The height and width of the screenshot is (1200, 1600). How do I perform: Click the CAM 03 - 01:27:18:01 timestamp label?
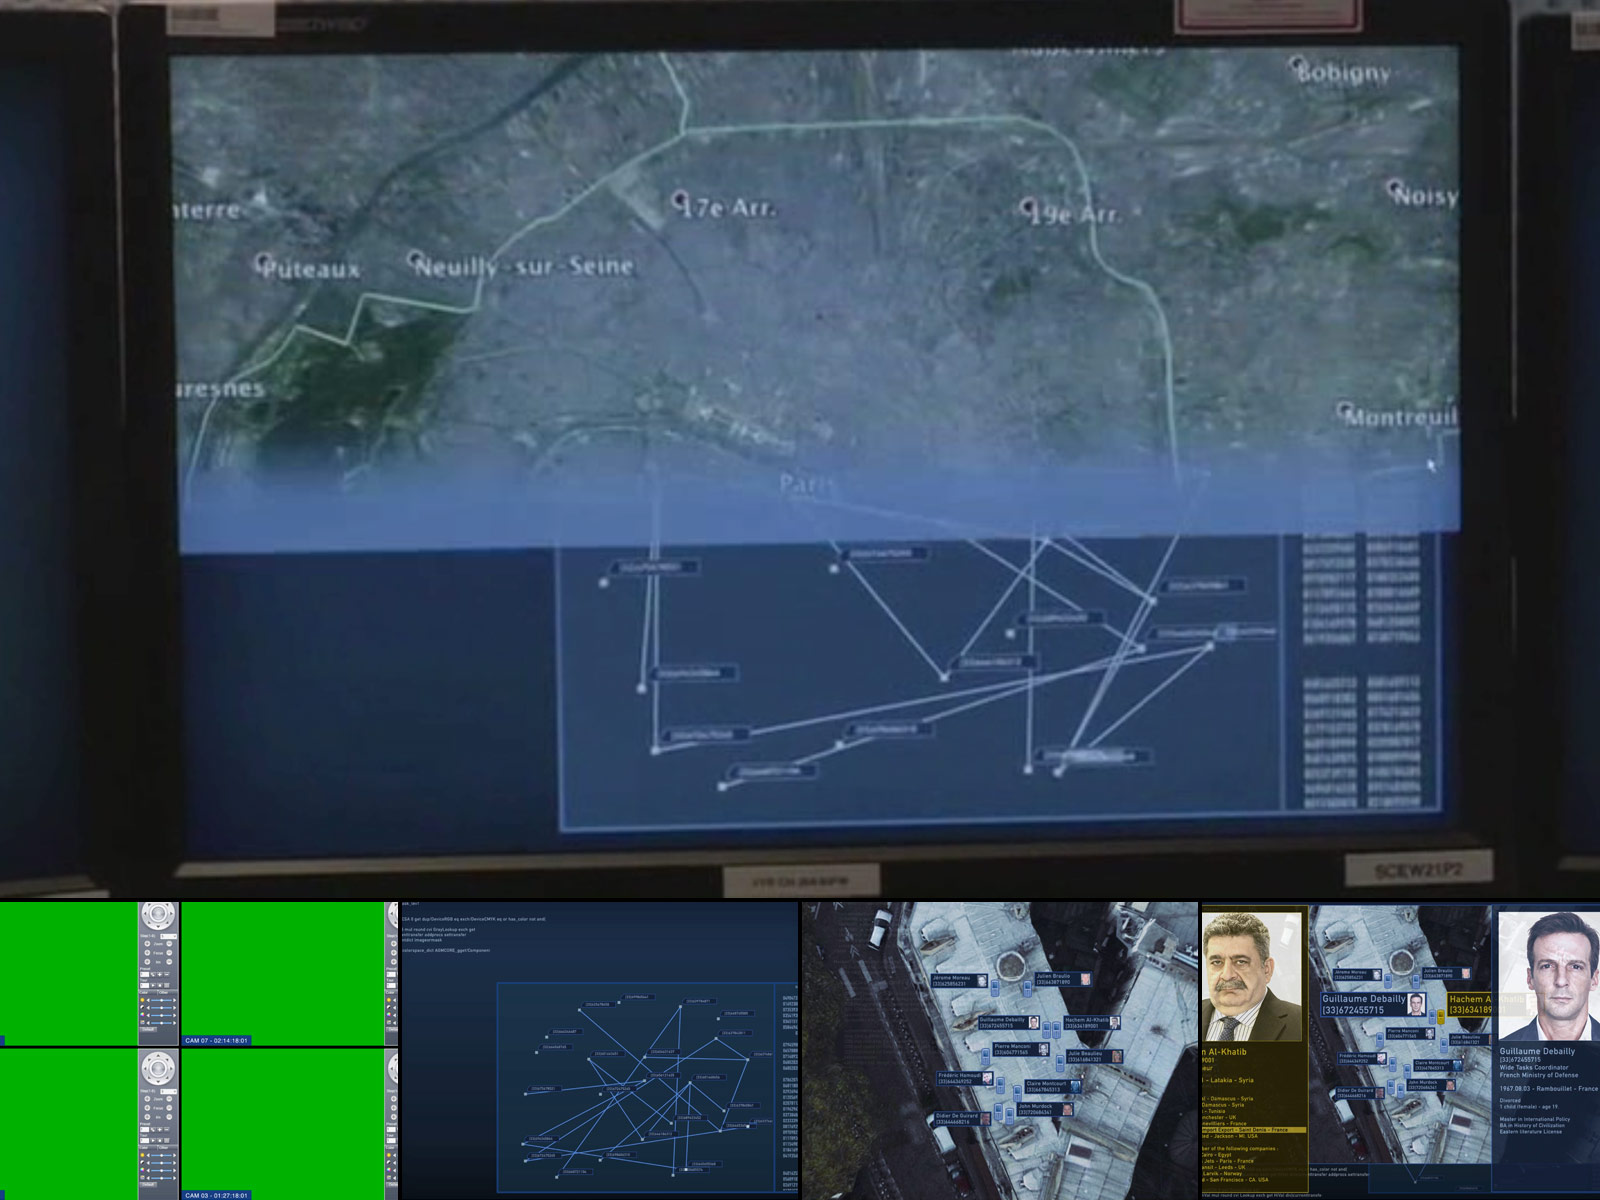(x=216, y=1195)
